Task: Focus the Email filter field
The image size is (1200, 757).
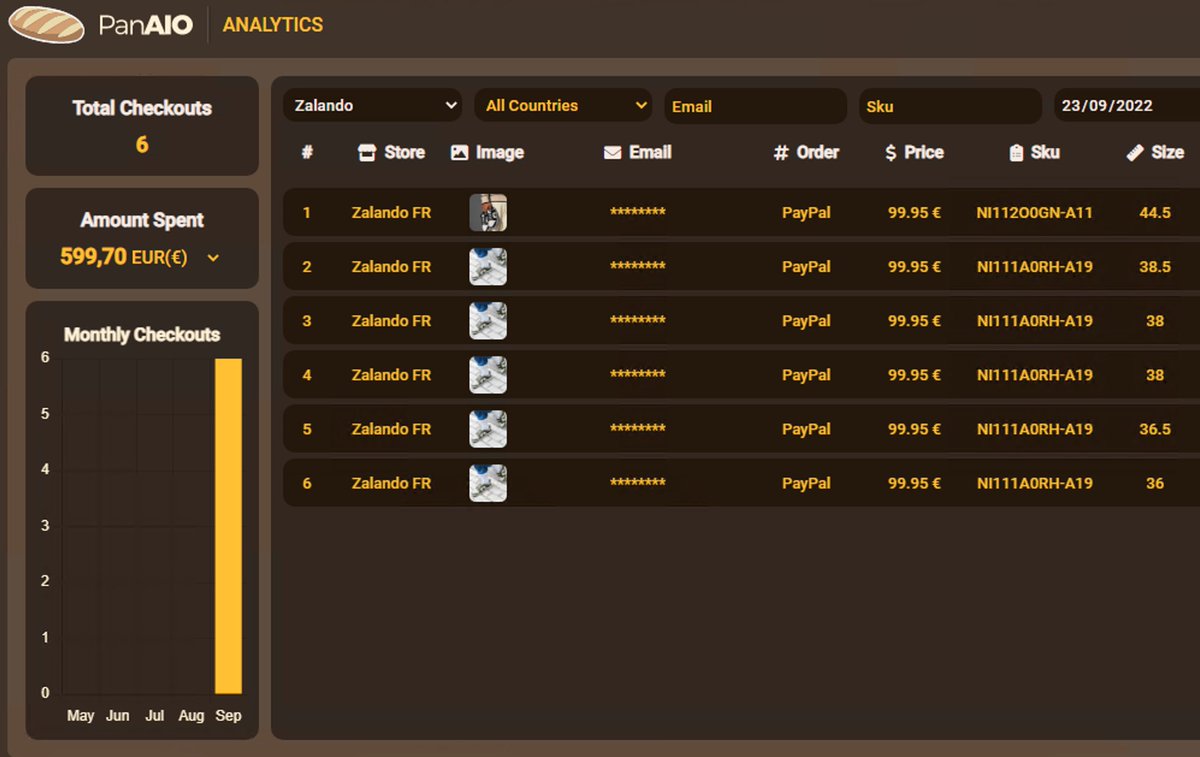Action: point(755,106)
